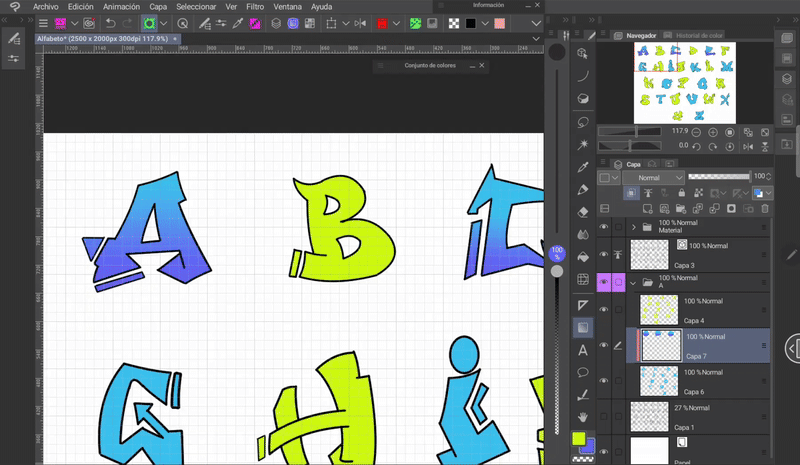Hide the Capa 6 layer
The height and width of the screenshot is (465, 800).
tap(604, 381)
